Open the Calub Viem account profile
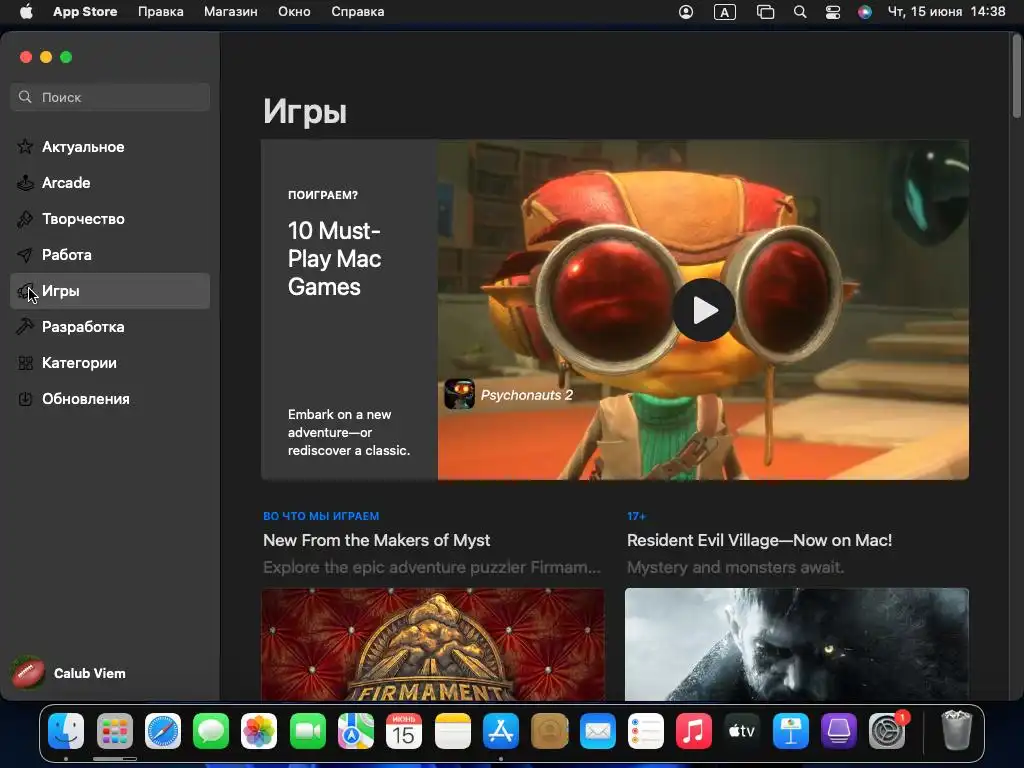This screenshot has width=1024, height=768. (x=69, y=673)
